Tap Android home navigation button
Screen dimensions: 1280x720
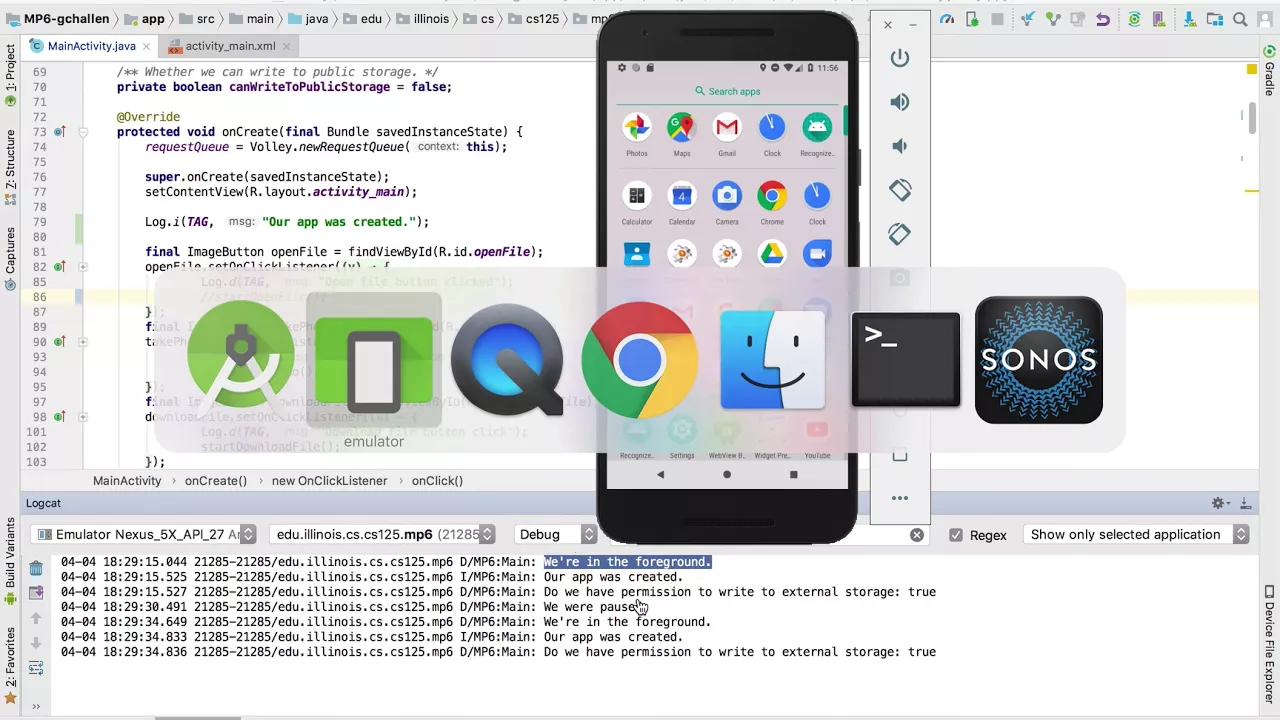pos(727,475)
